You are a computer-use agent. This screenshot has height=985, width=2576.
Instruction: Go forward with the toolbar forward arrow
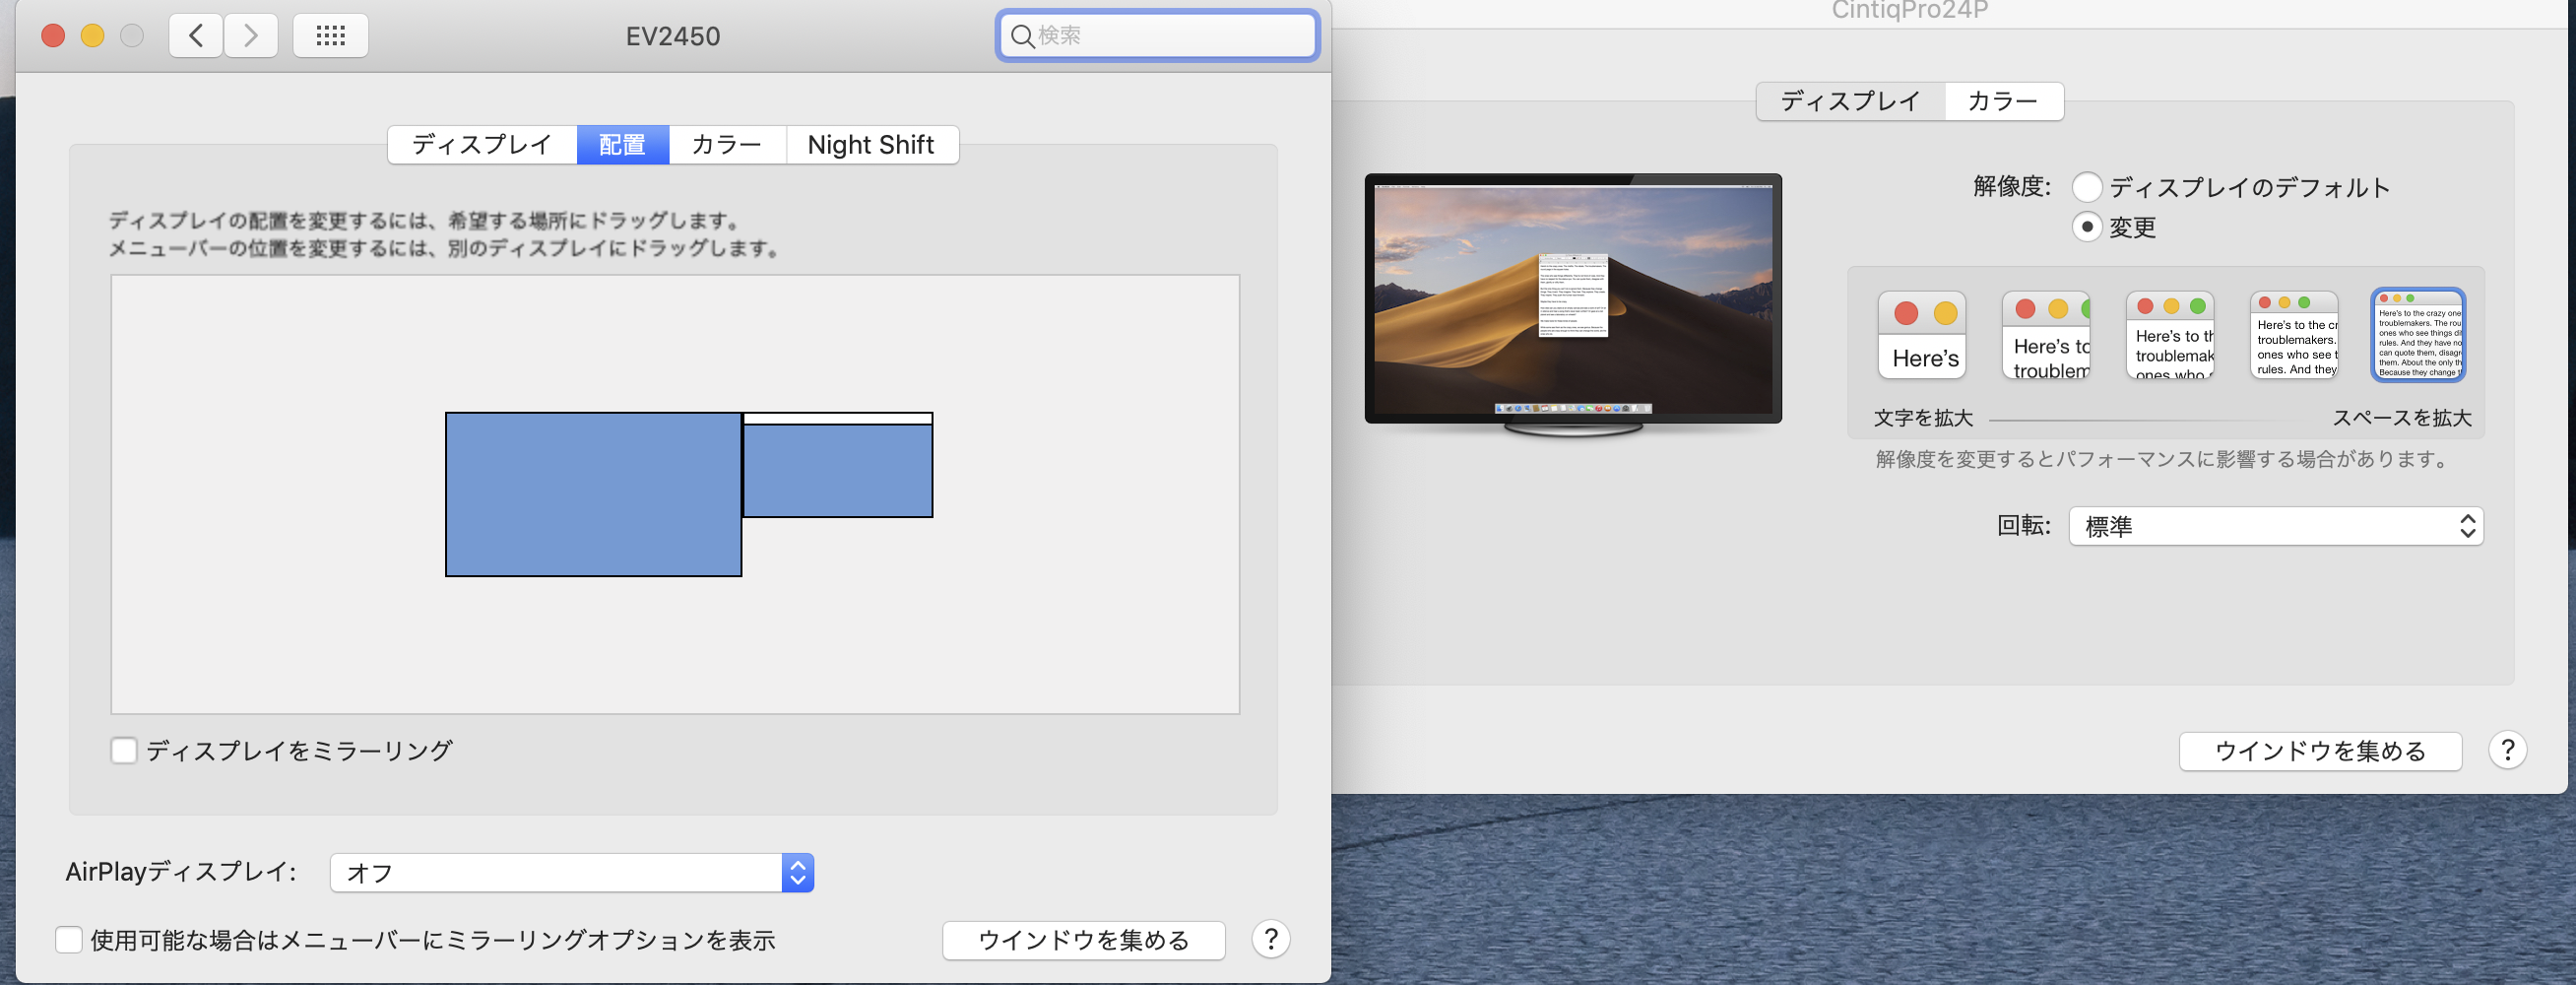coord(251,36)
